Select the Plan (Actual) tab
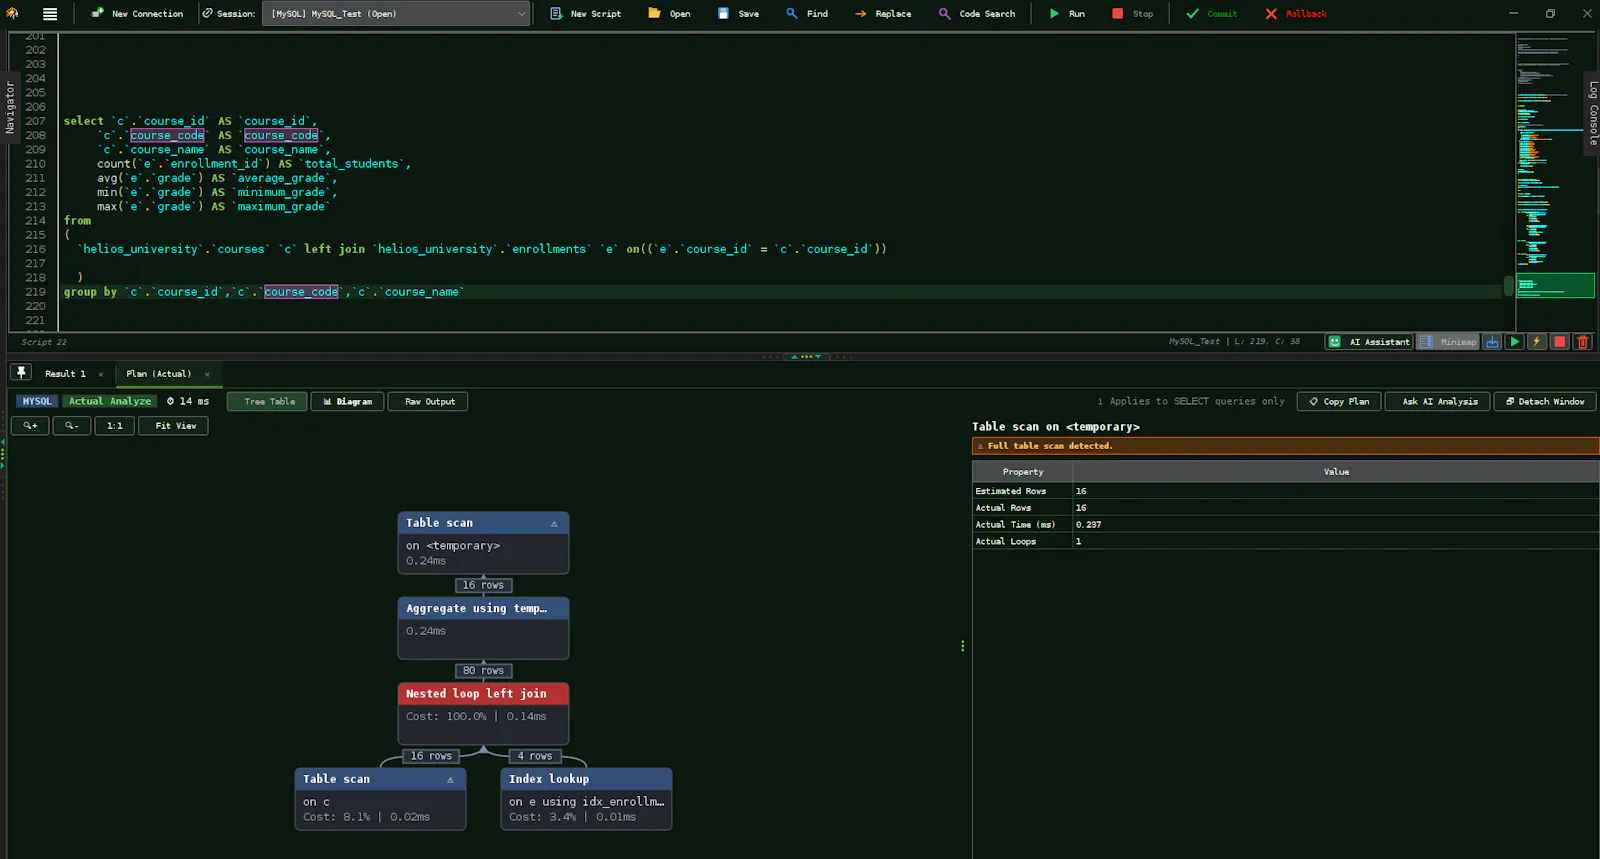The width and height of the screenshot is (1600, 859). pos(158,374)
